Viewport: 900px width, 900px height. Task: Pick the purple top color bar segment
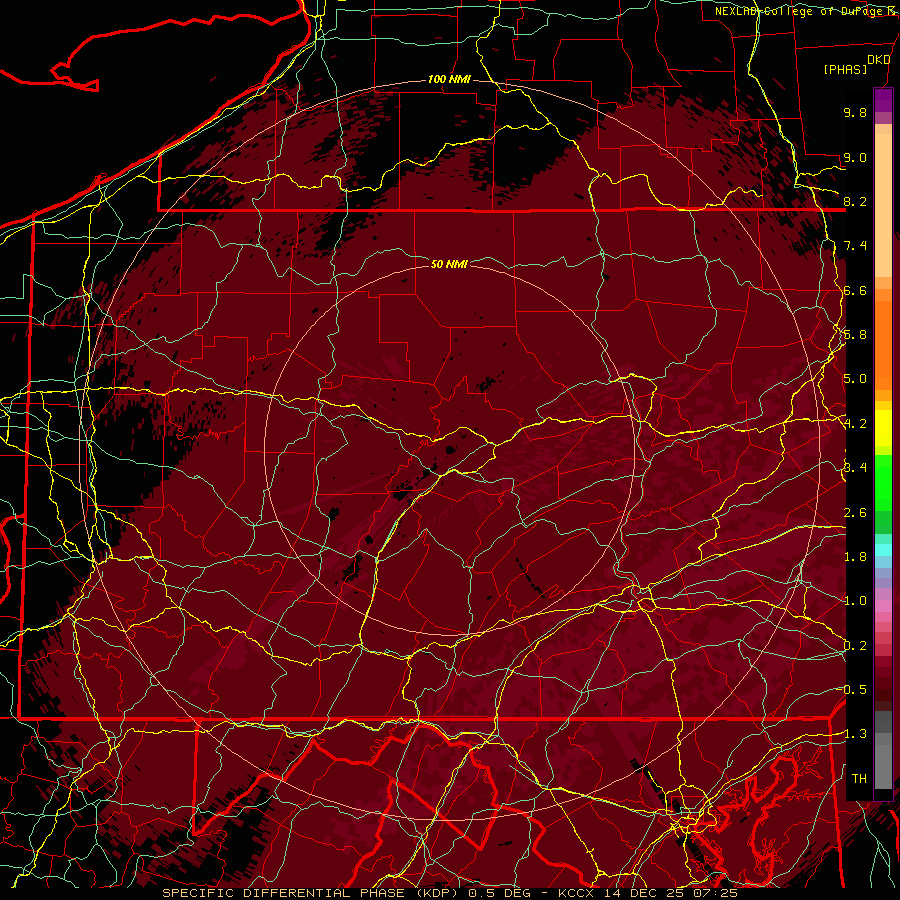(883, 100)
